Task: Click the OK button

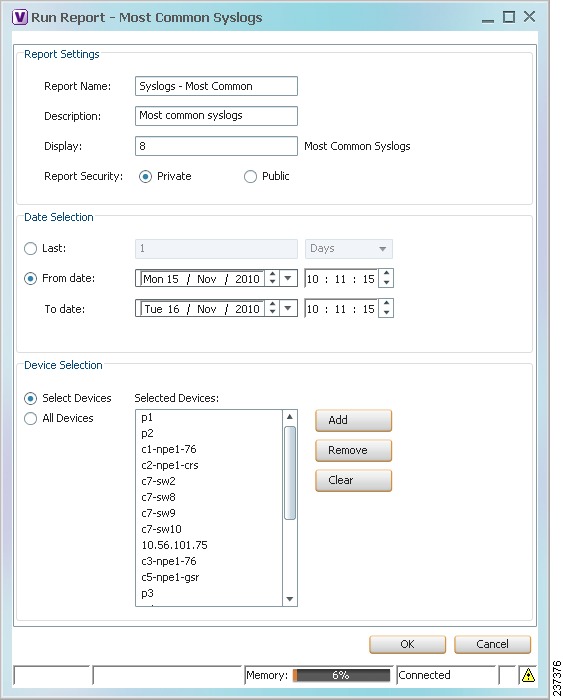Action: [407, 644]
